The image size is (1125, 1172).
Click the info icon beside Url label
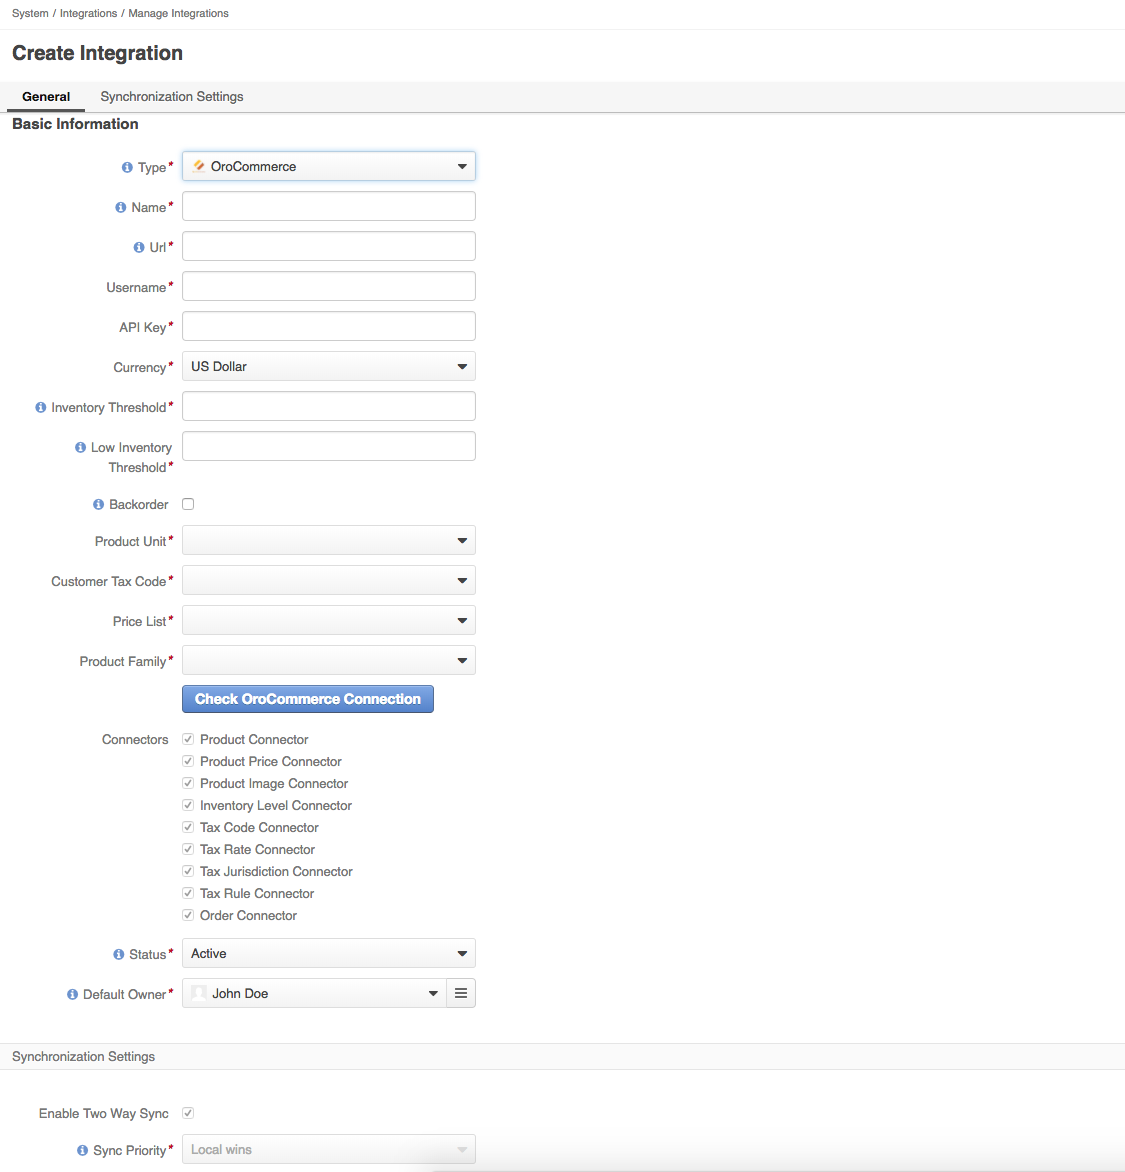[139, 247]
